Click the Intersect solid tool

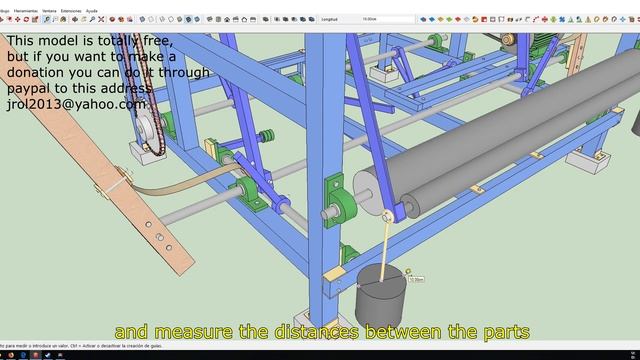pos(277,19)
